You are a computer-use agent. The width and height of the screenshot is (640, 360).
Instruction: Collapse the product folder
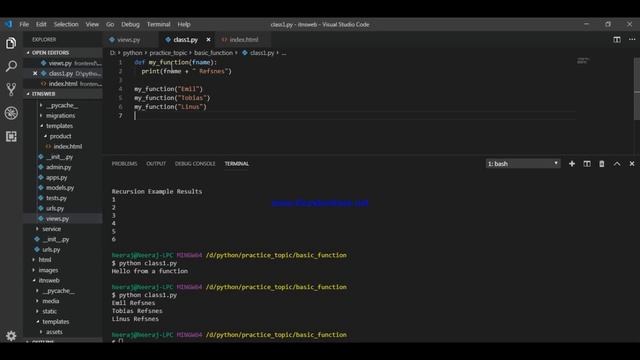(x=60, y=136)
